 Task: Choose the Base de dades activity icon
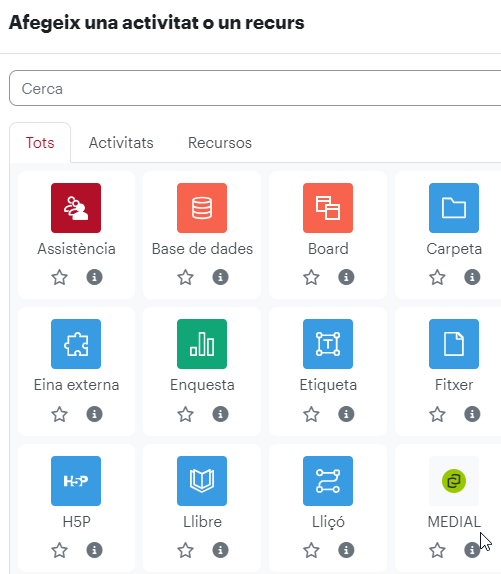202,208
